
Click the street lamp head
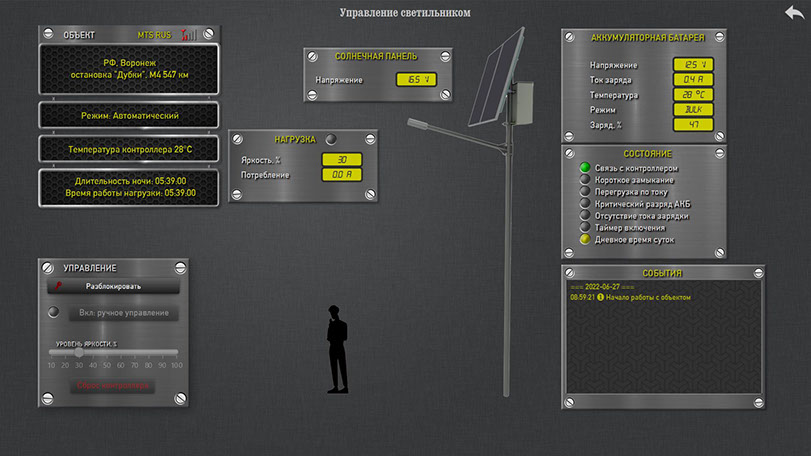(x=420, y=122)
